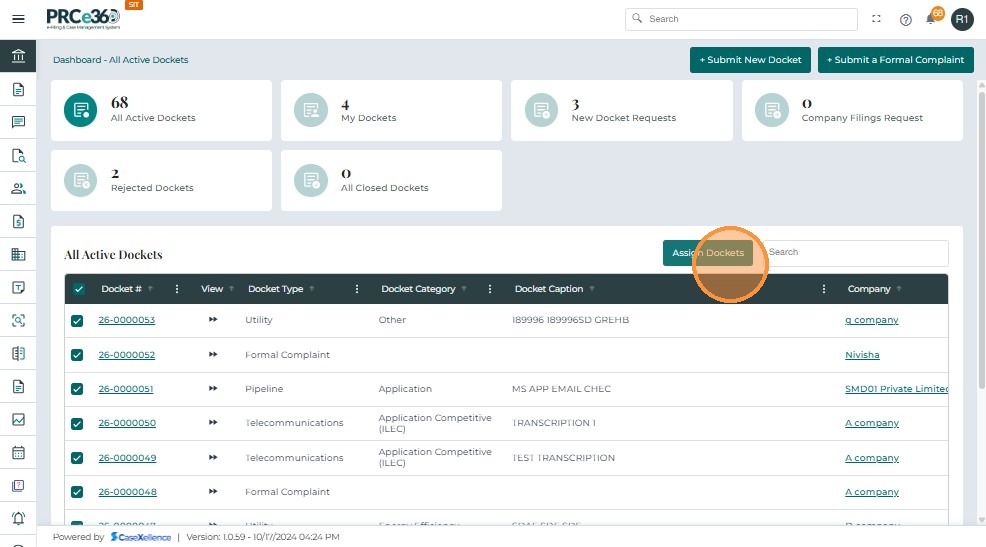
Task: Toggle fullscreen mode icon in header
Action: pyautogui.click(x=877, y=19)
